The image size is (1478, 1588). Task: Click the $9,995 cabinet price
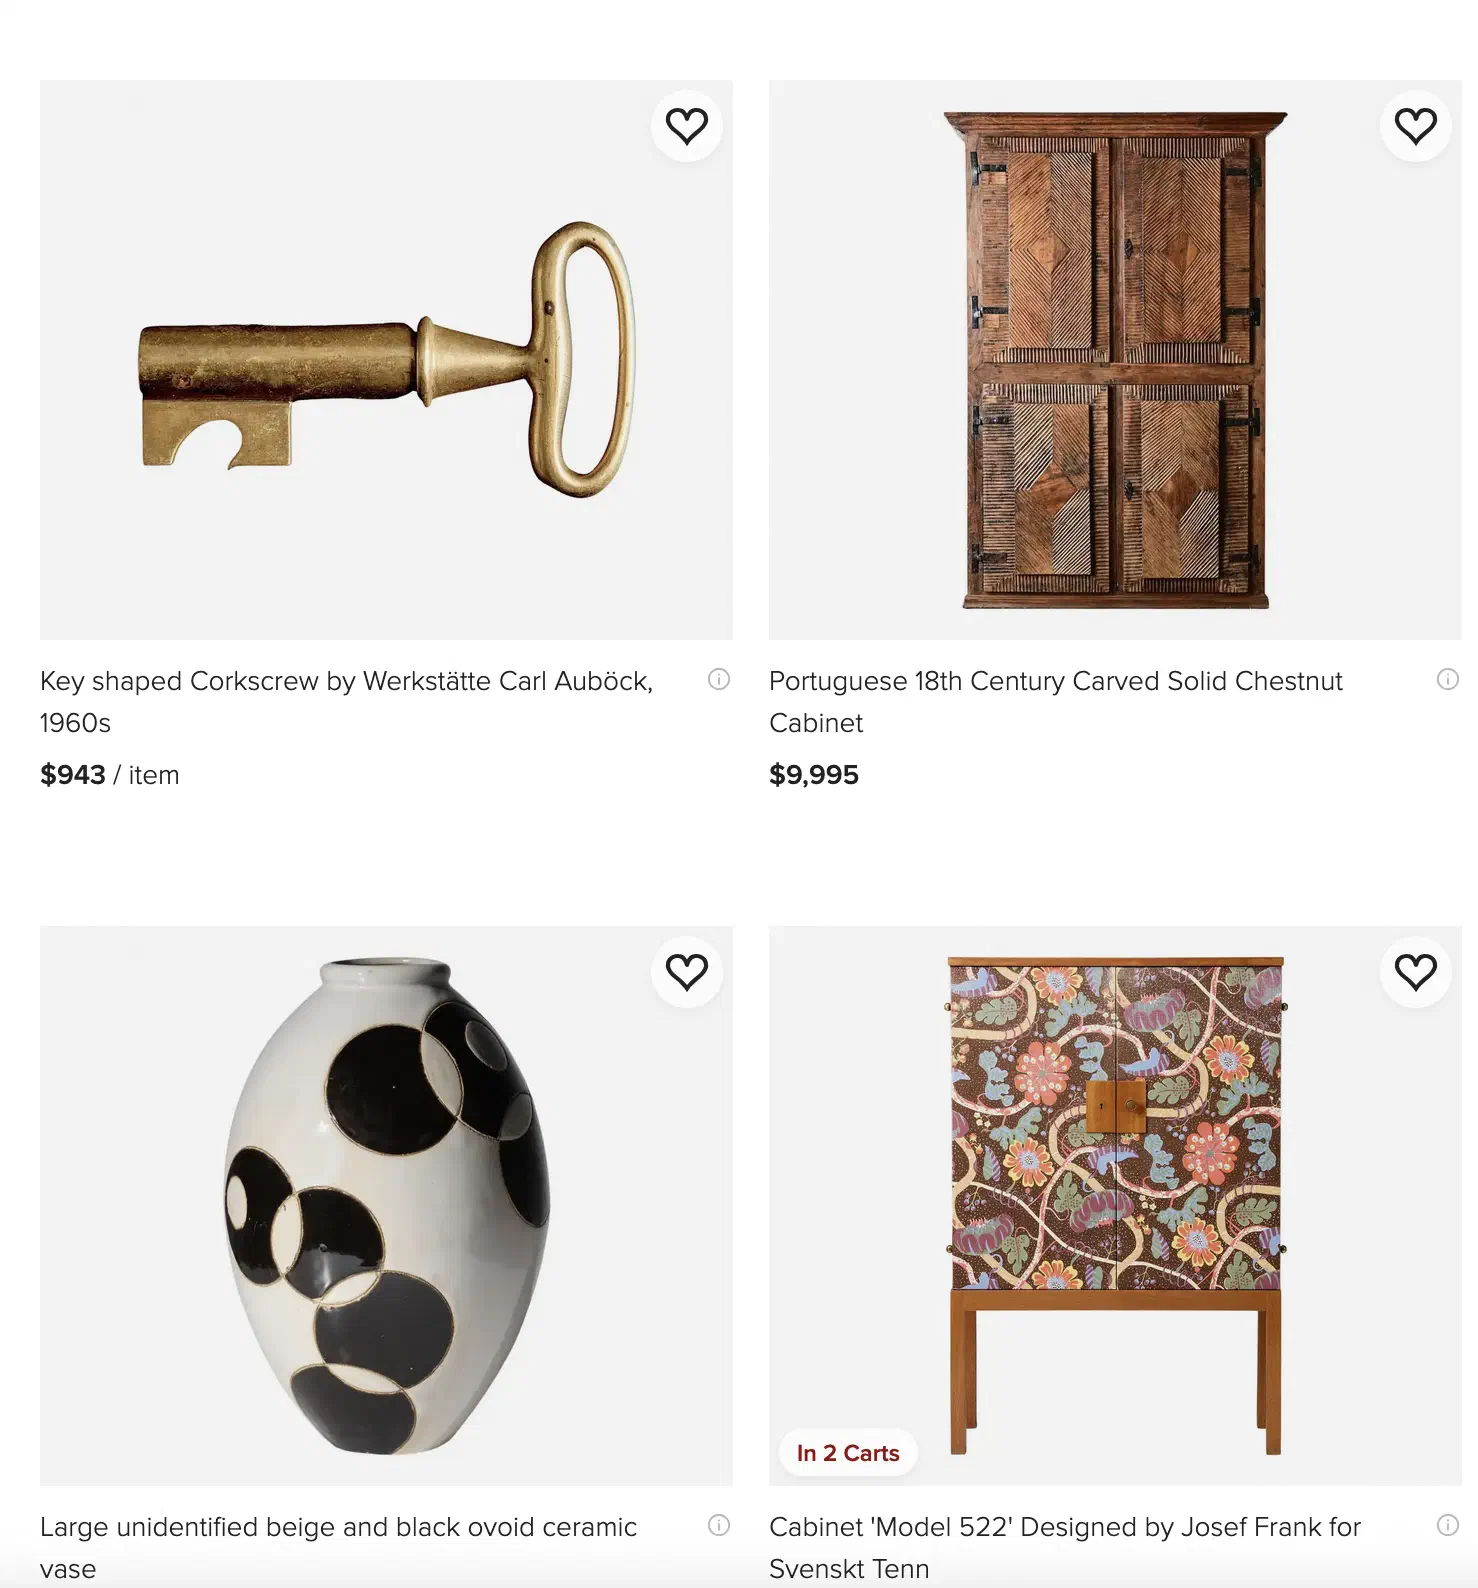814,775
